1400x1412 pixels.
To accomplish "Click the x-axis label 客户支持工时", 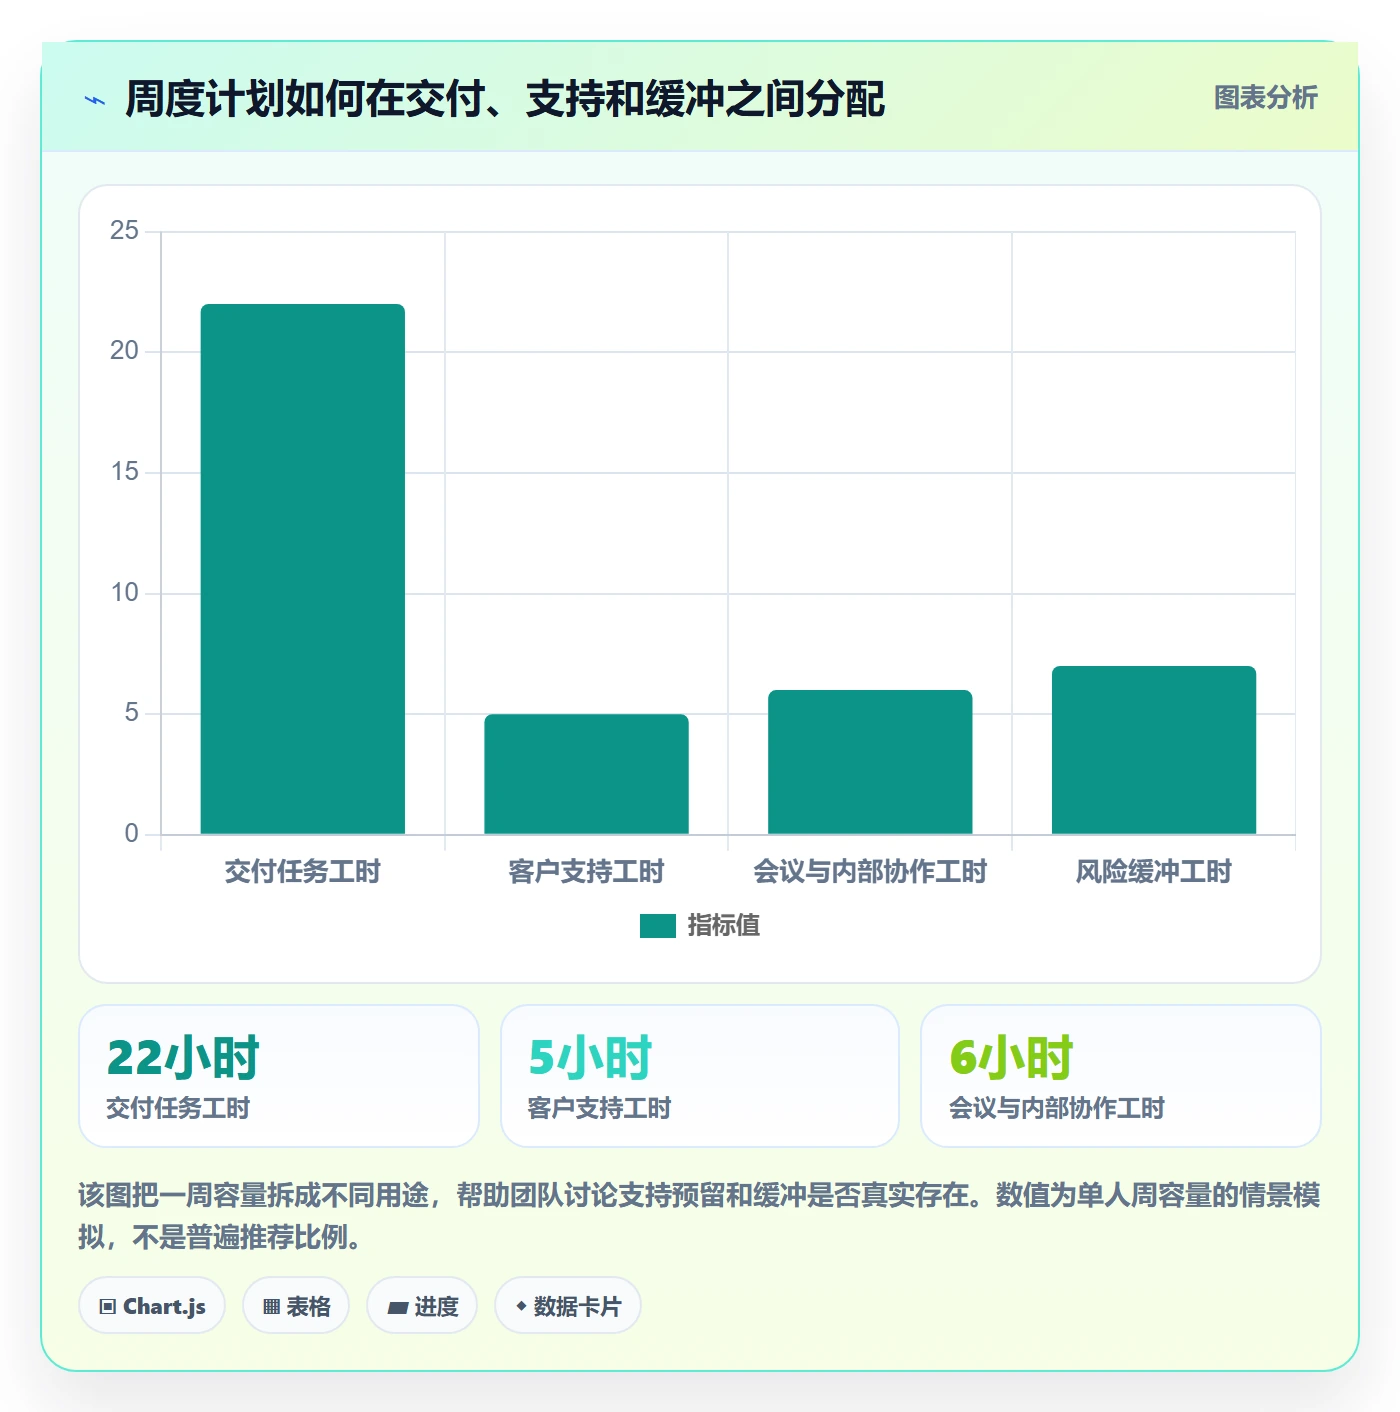I will click(x=587, y=872).
